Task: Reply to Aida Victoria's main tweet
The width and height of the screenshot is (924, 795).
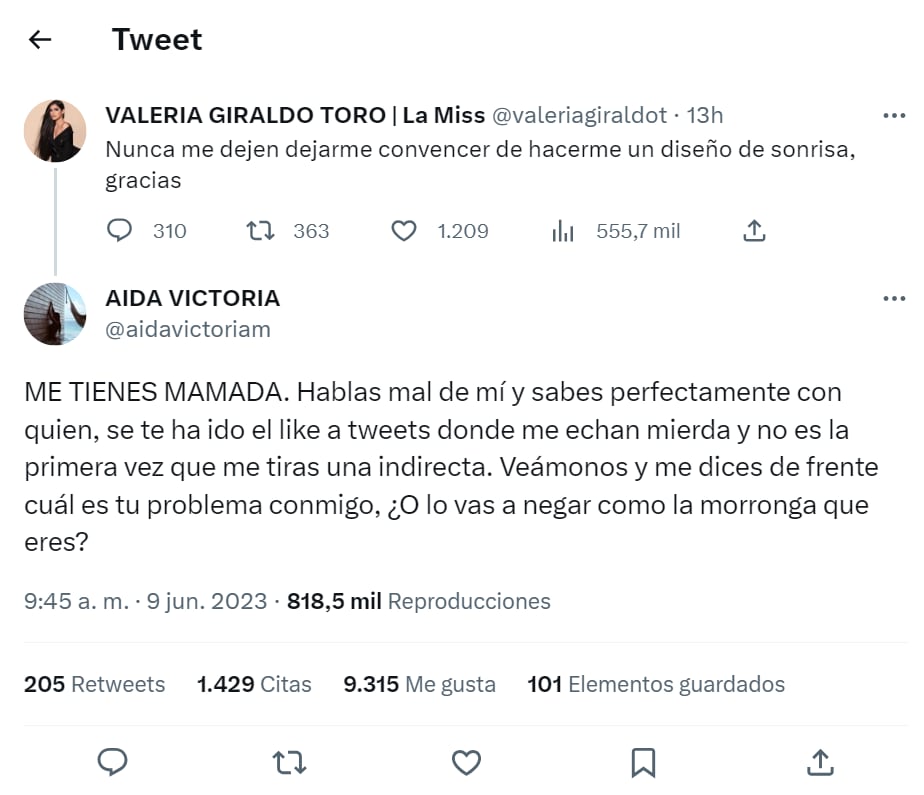Action: click(113, 763)
